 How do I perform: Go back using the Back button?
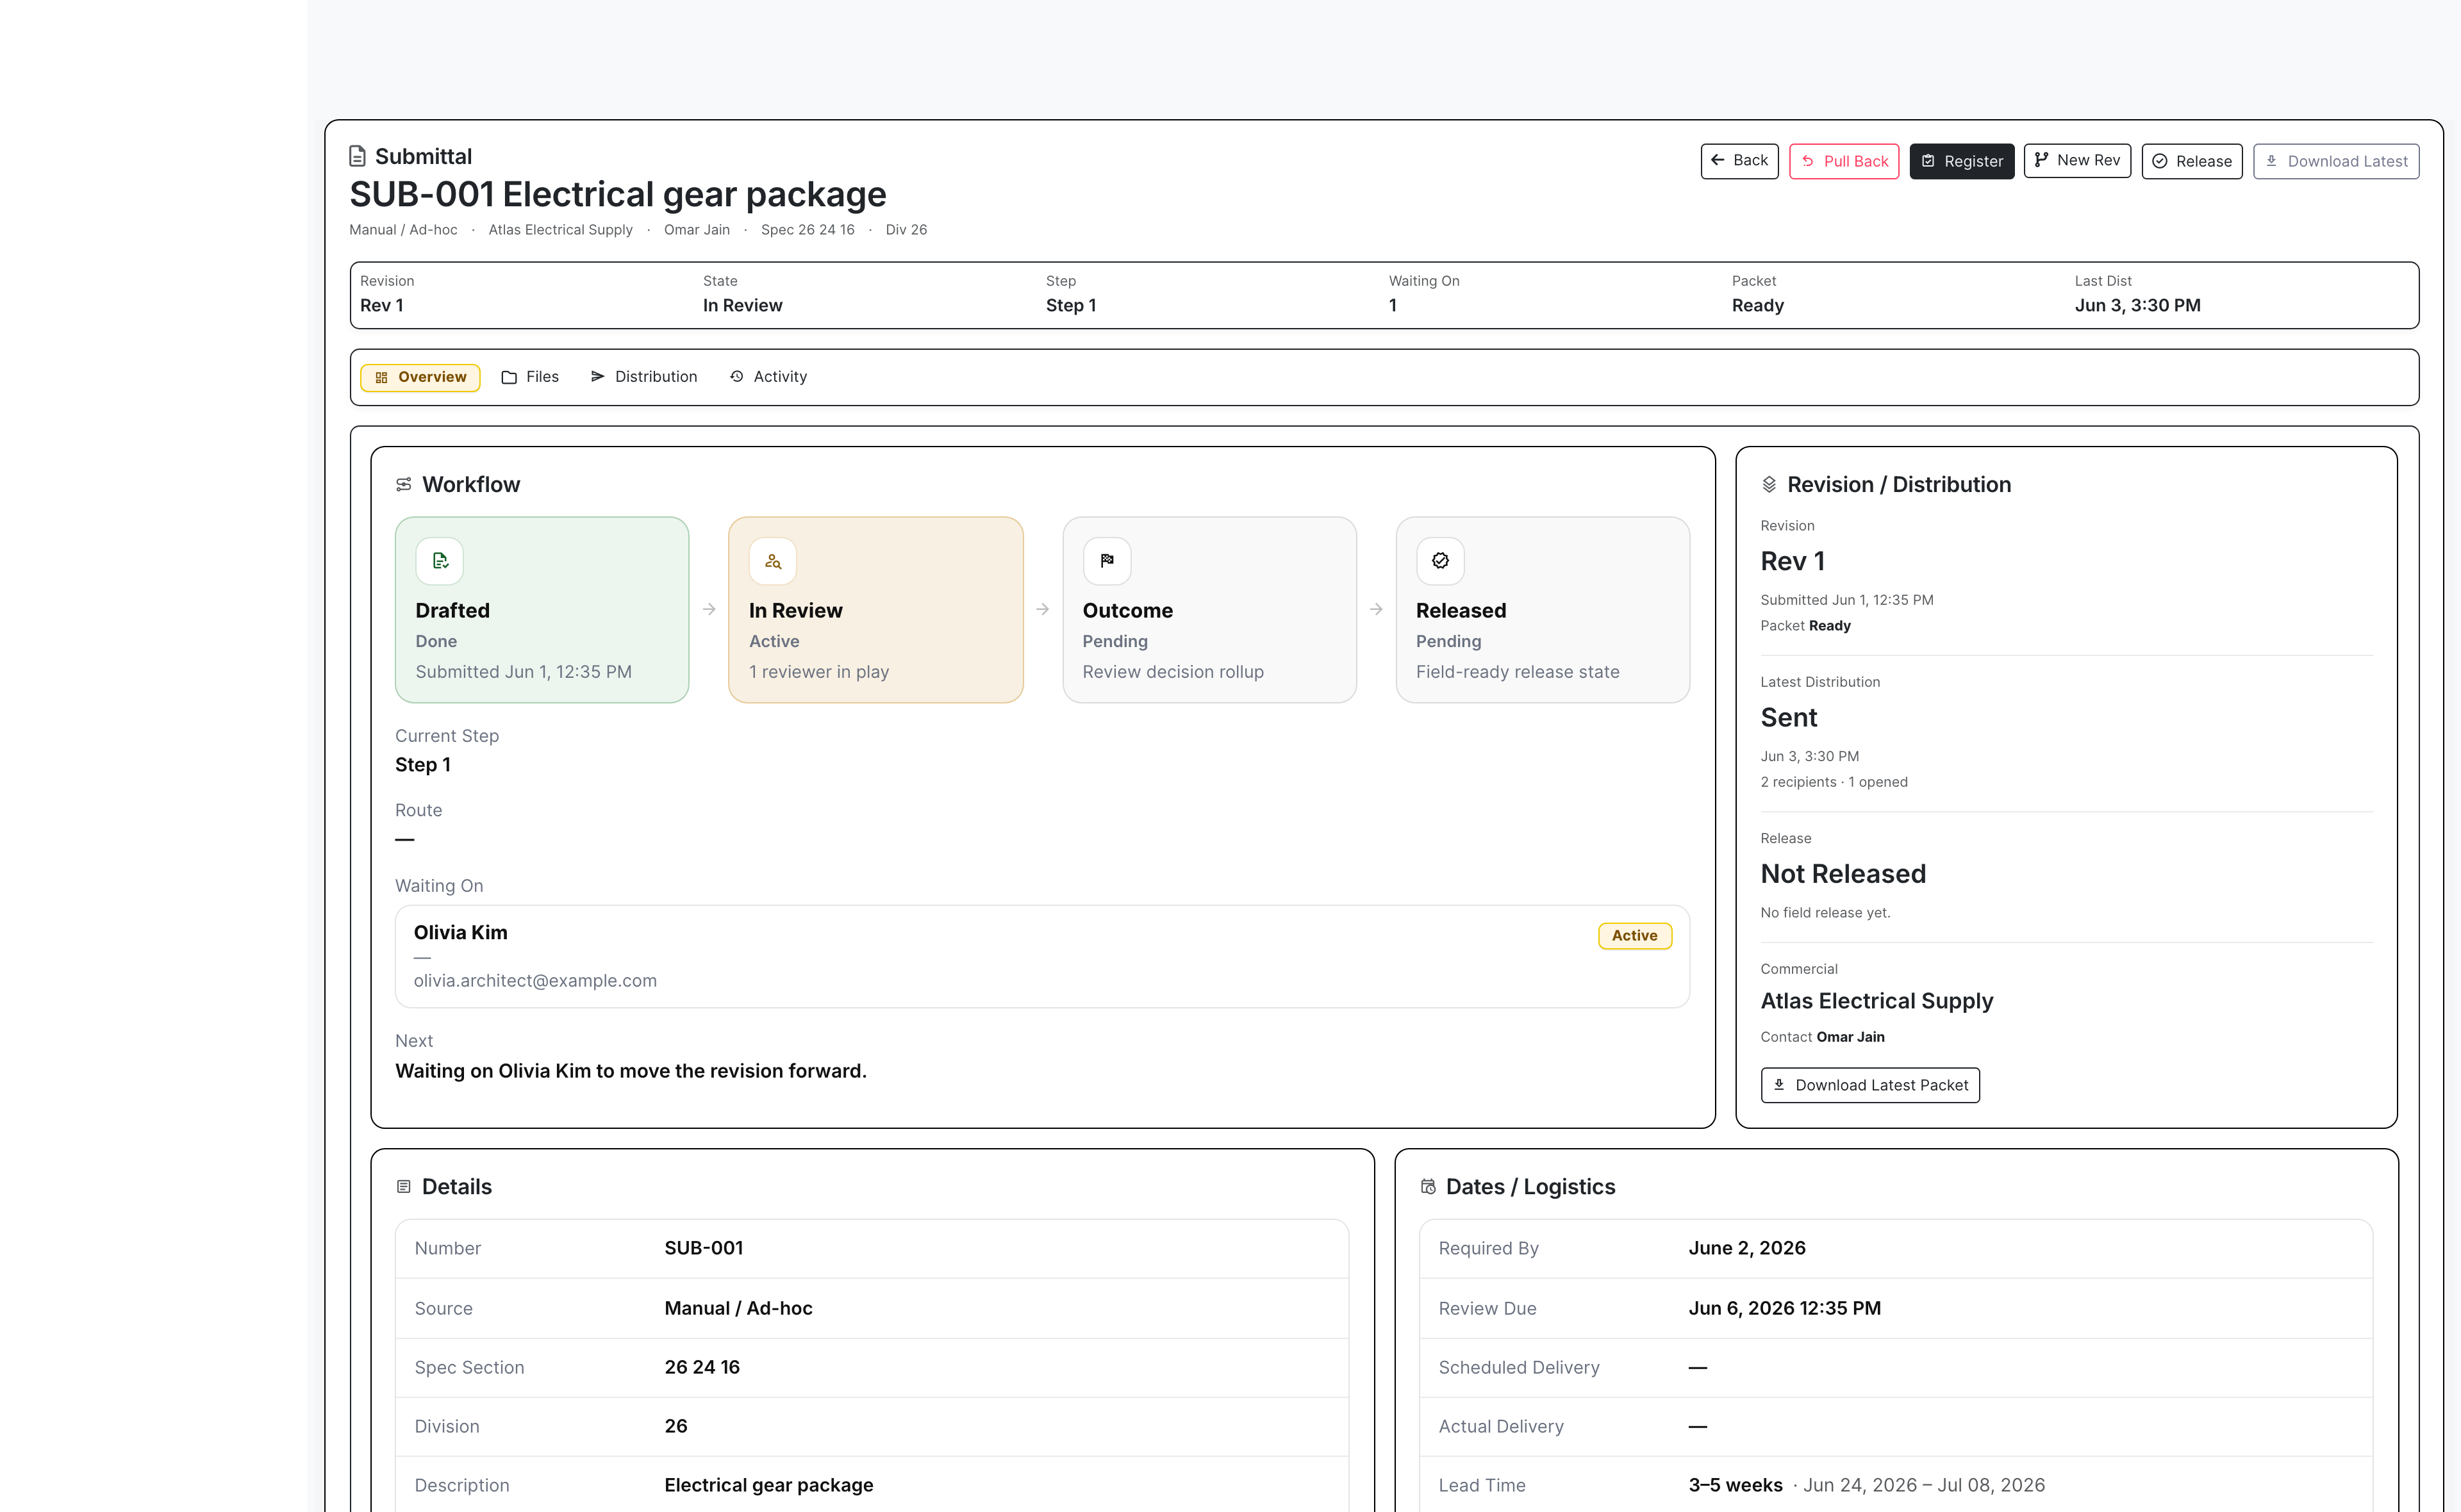click(x=1739, y=161)
